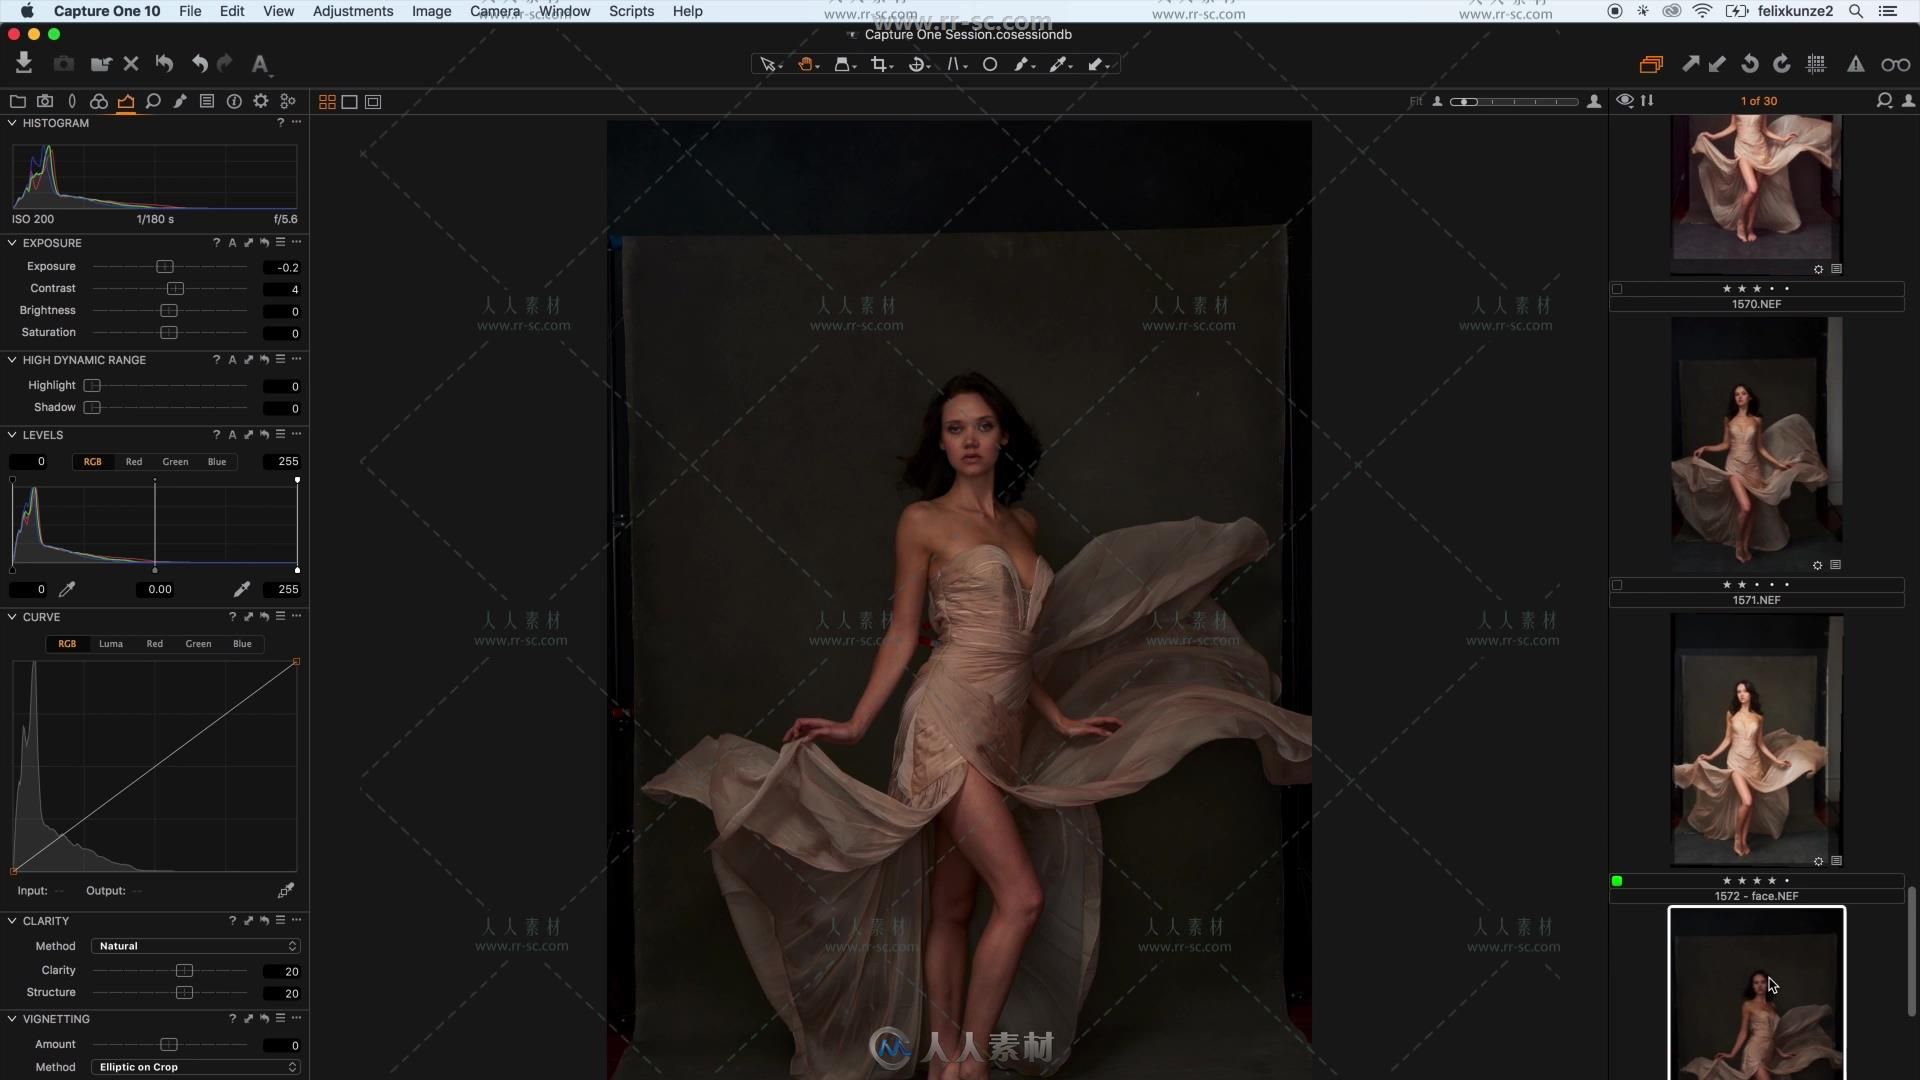Toggle the proof margin view button
The width and height of the screenshot is (1920, 1080).
[373, 102]
